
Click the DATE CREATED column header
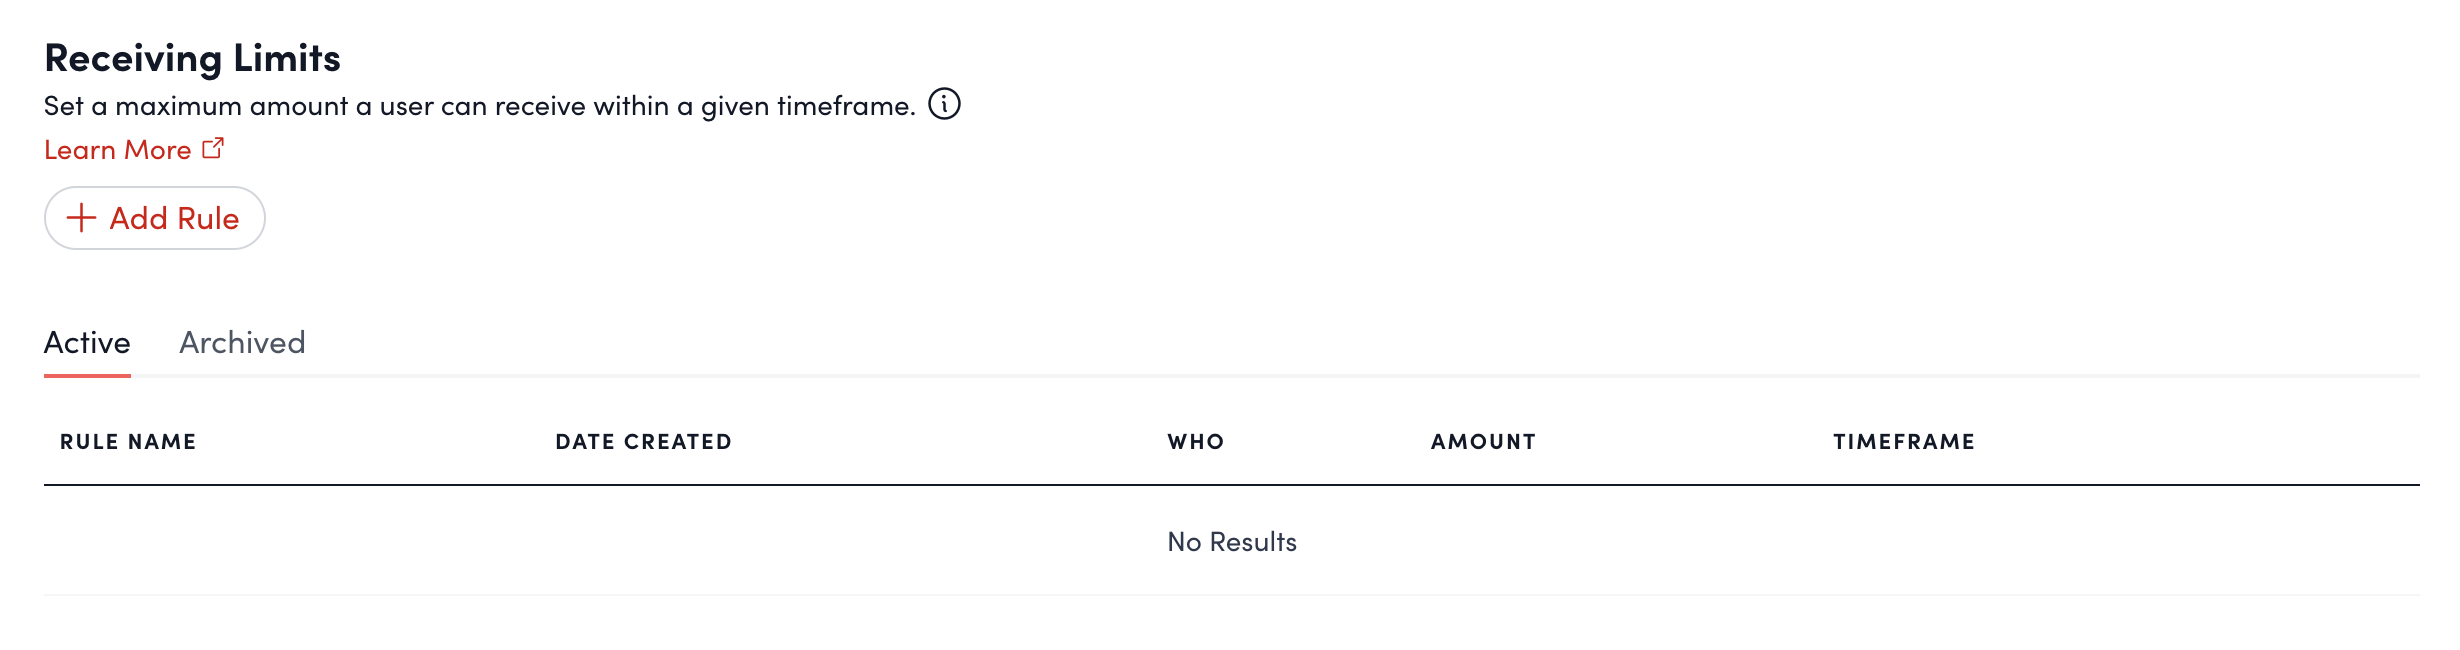click(643, 442)
